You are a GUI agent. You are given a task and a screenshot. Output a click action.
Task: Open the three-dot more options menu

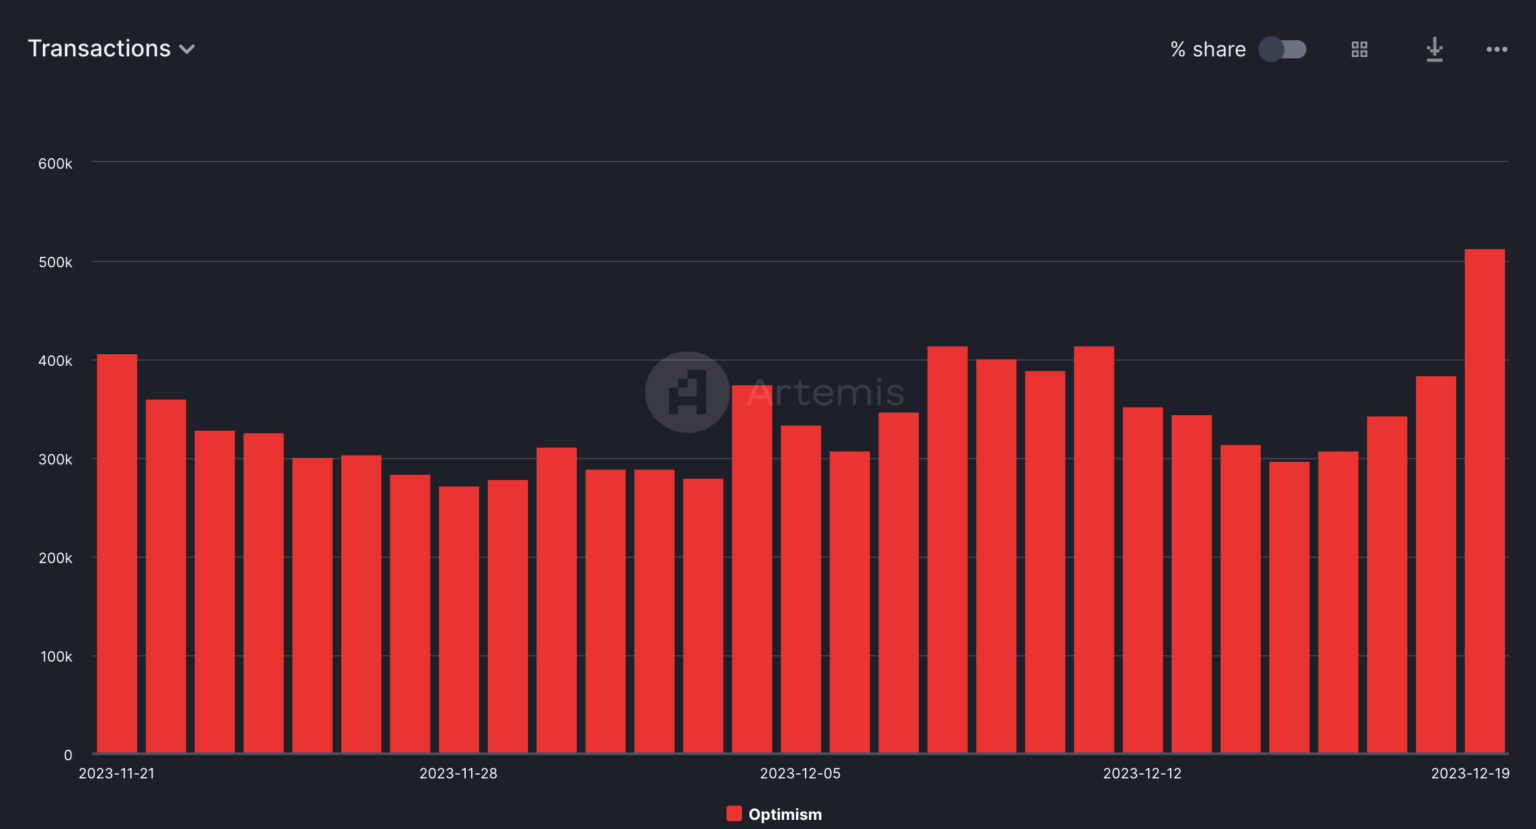tap(1496, 49)
